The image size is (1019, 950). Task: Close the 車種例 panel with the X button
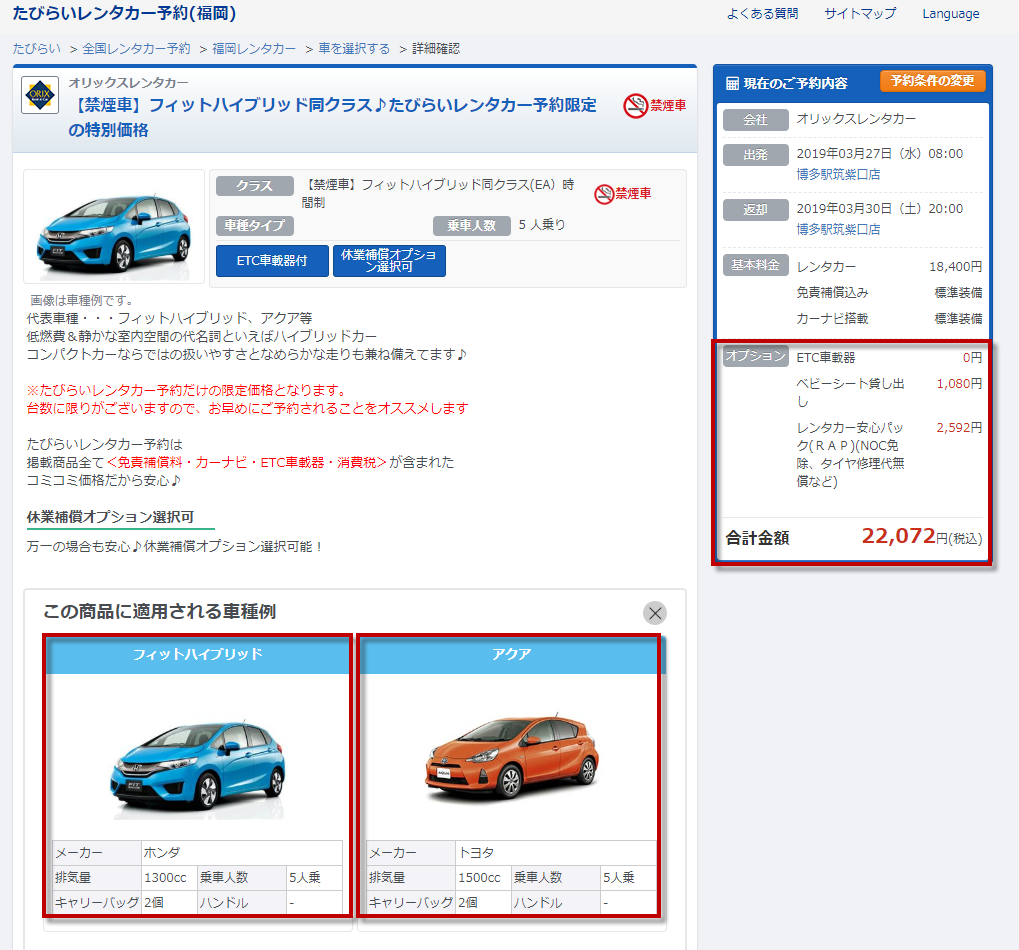[x=655, y=613]
